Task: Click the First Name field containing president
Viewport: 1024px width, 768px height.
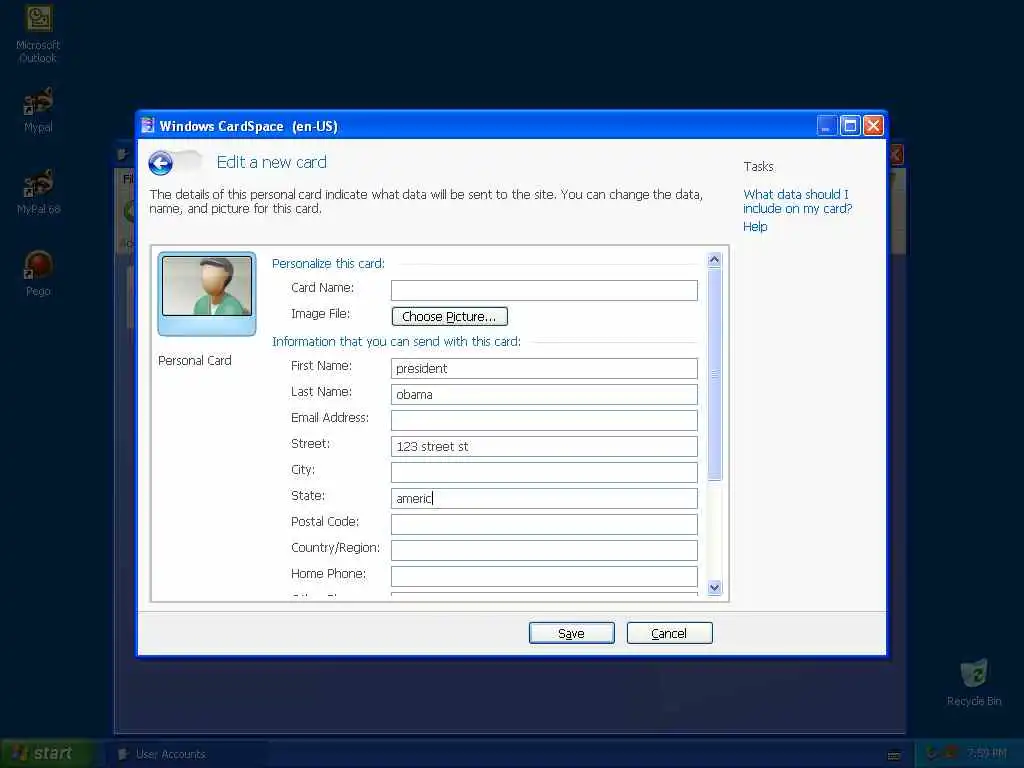Action: click(544, 368)
